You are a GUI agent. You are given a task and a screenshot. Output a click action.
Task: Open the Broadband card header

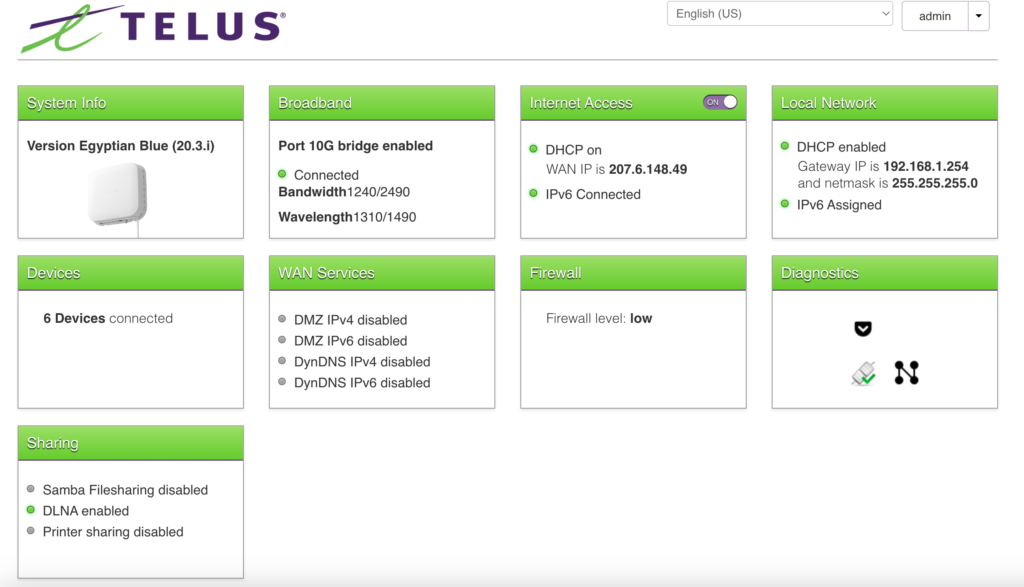381,103
